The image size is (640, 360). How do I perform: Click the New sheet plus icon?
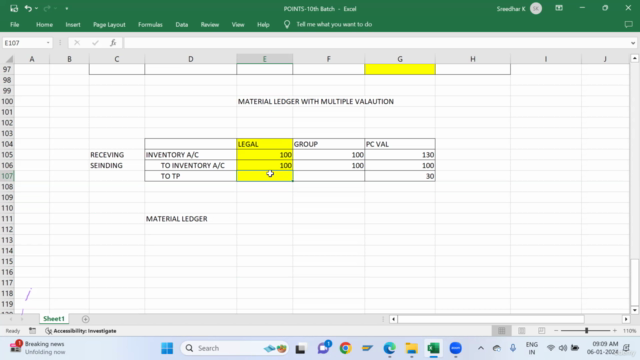(x=85, y=319)
